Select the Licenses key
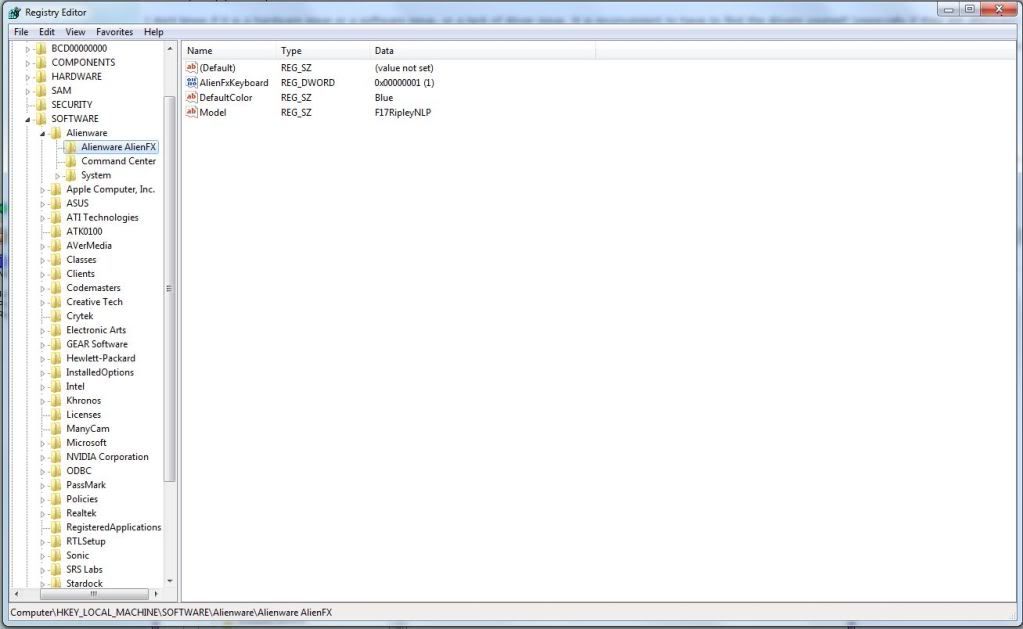 tap(84, 414)
